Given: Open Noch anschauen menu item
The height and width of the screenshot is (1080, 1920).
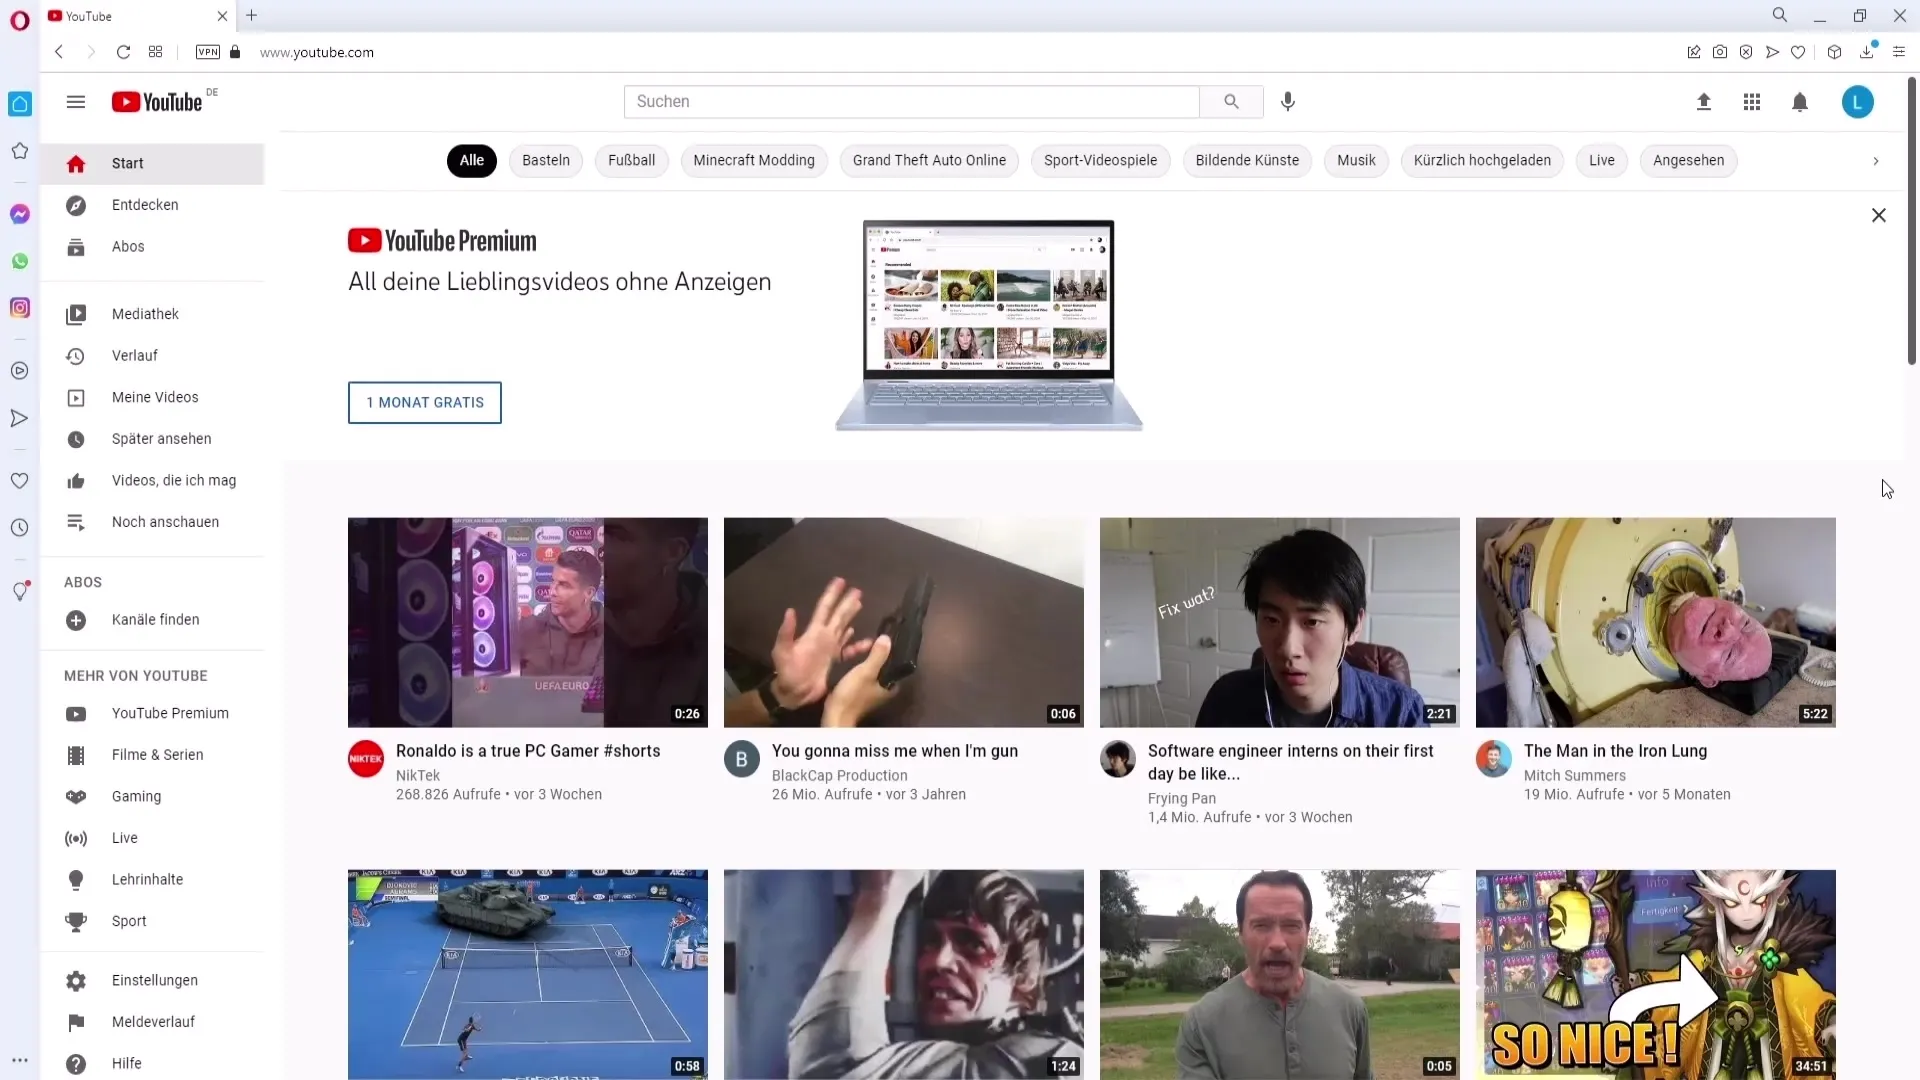Looking at the screenshot, I should tap(165, 521).
